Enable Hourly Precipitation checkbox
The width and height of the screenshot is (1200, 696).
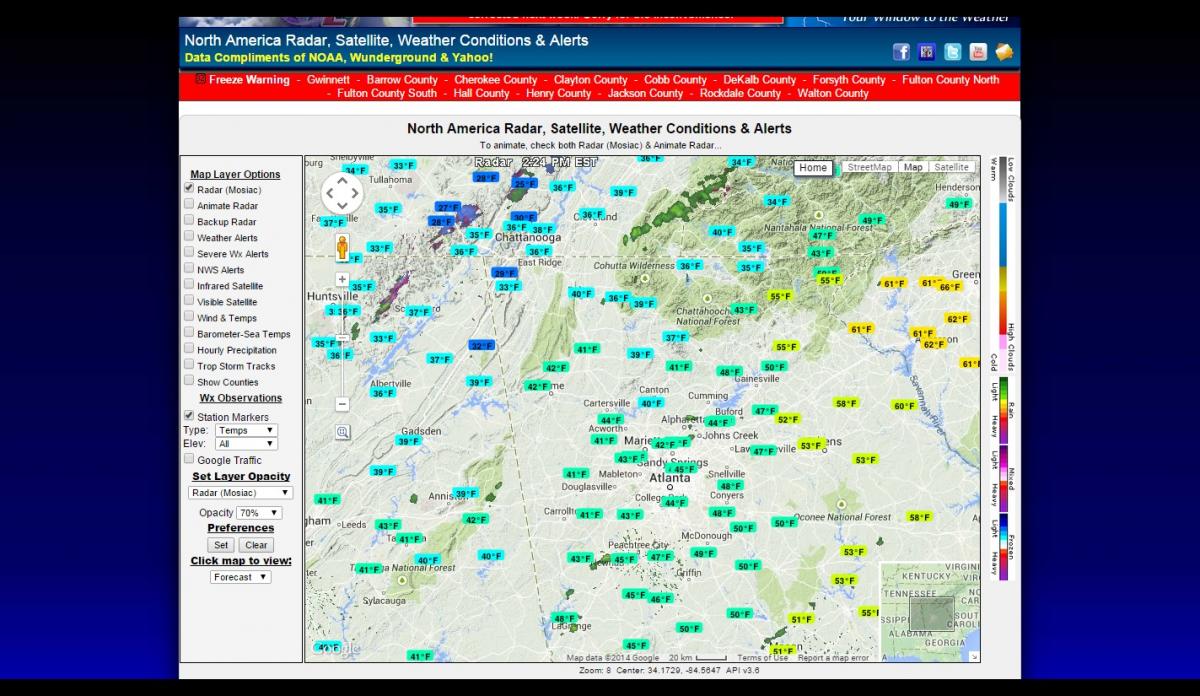tap(189, 348)
